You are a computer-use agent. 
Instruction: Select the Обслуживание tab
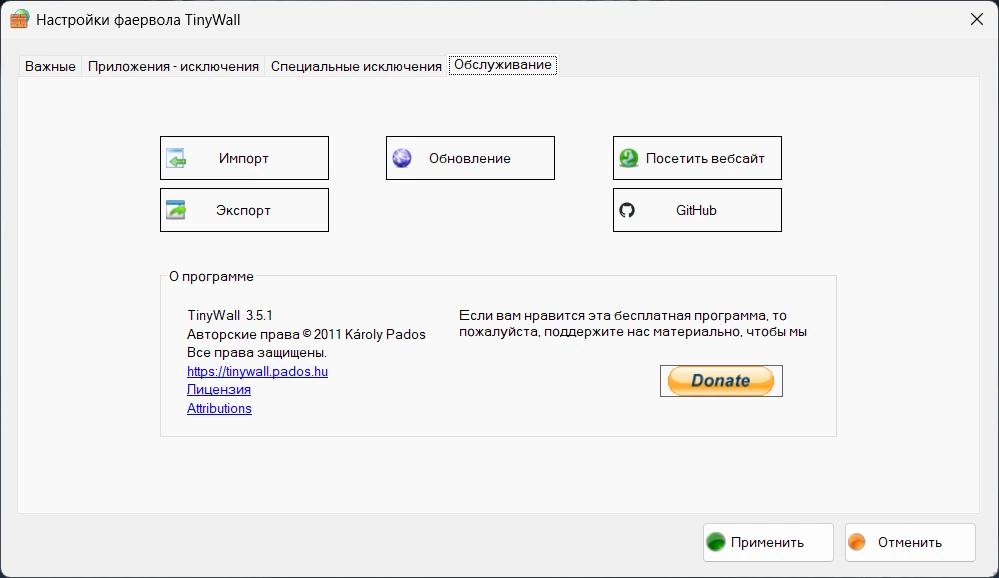coord(503,65)
